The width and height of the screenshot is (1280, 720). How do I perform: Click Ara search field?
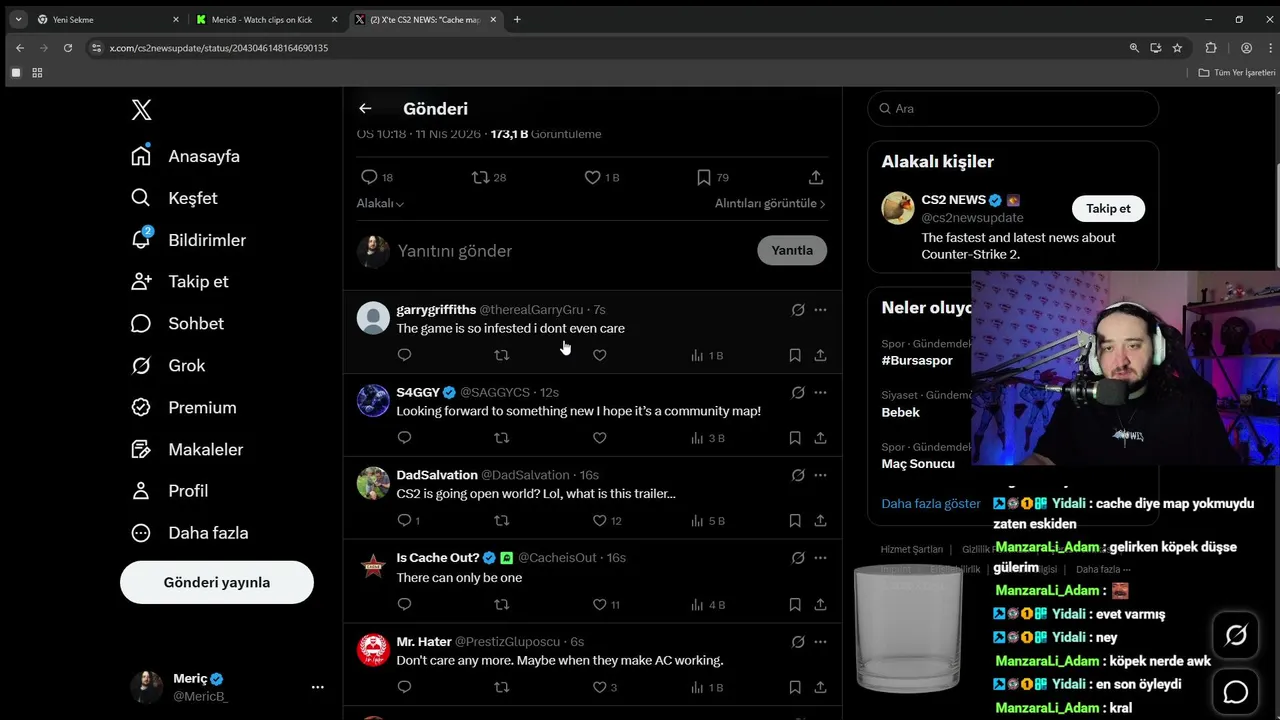1013,108
